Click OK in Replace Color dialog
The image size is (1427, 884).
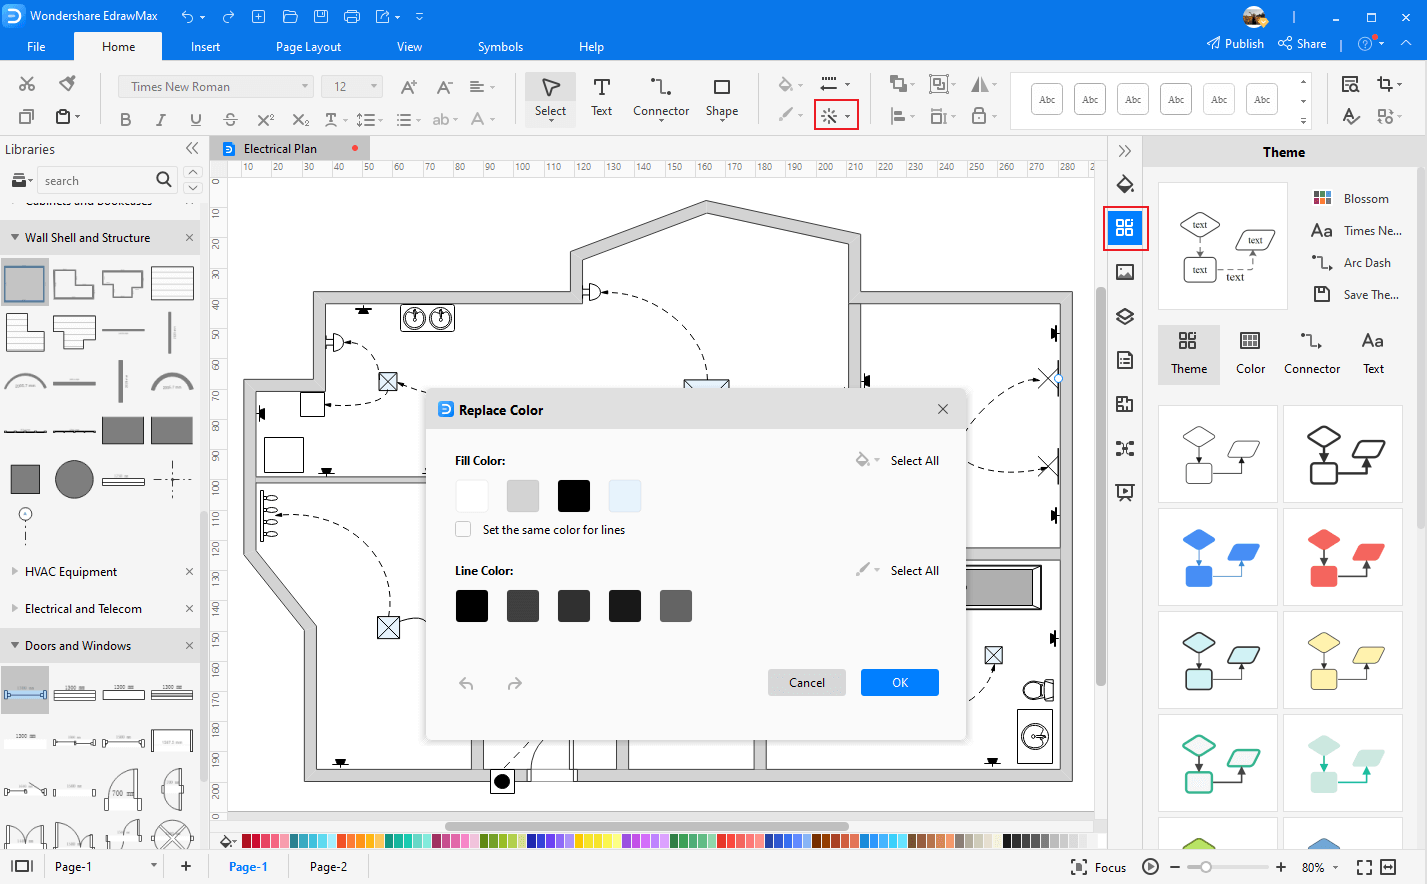click(x=900, y=682)
